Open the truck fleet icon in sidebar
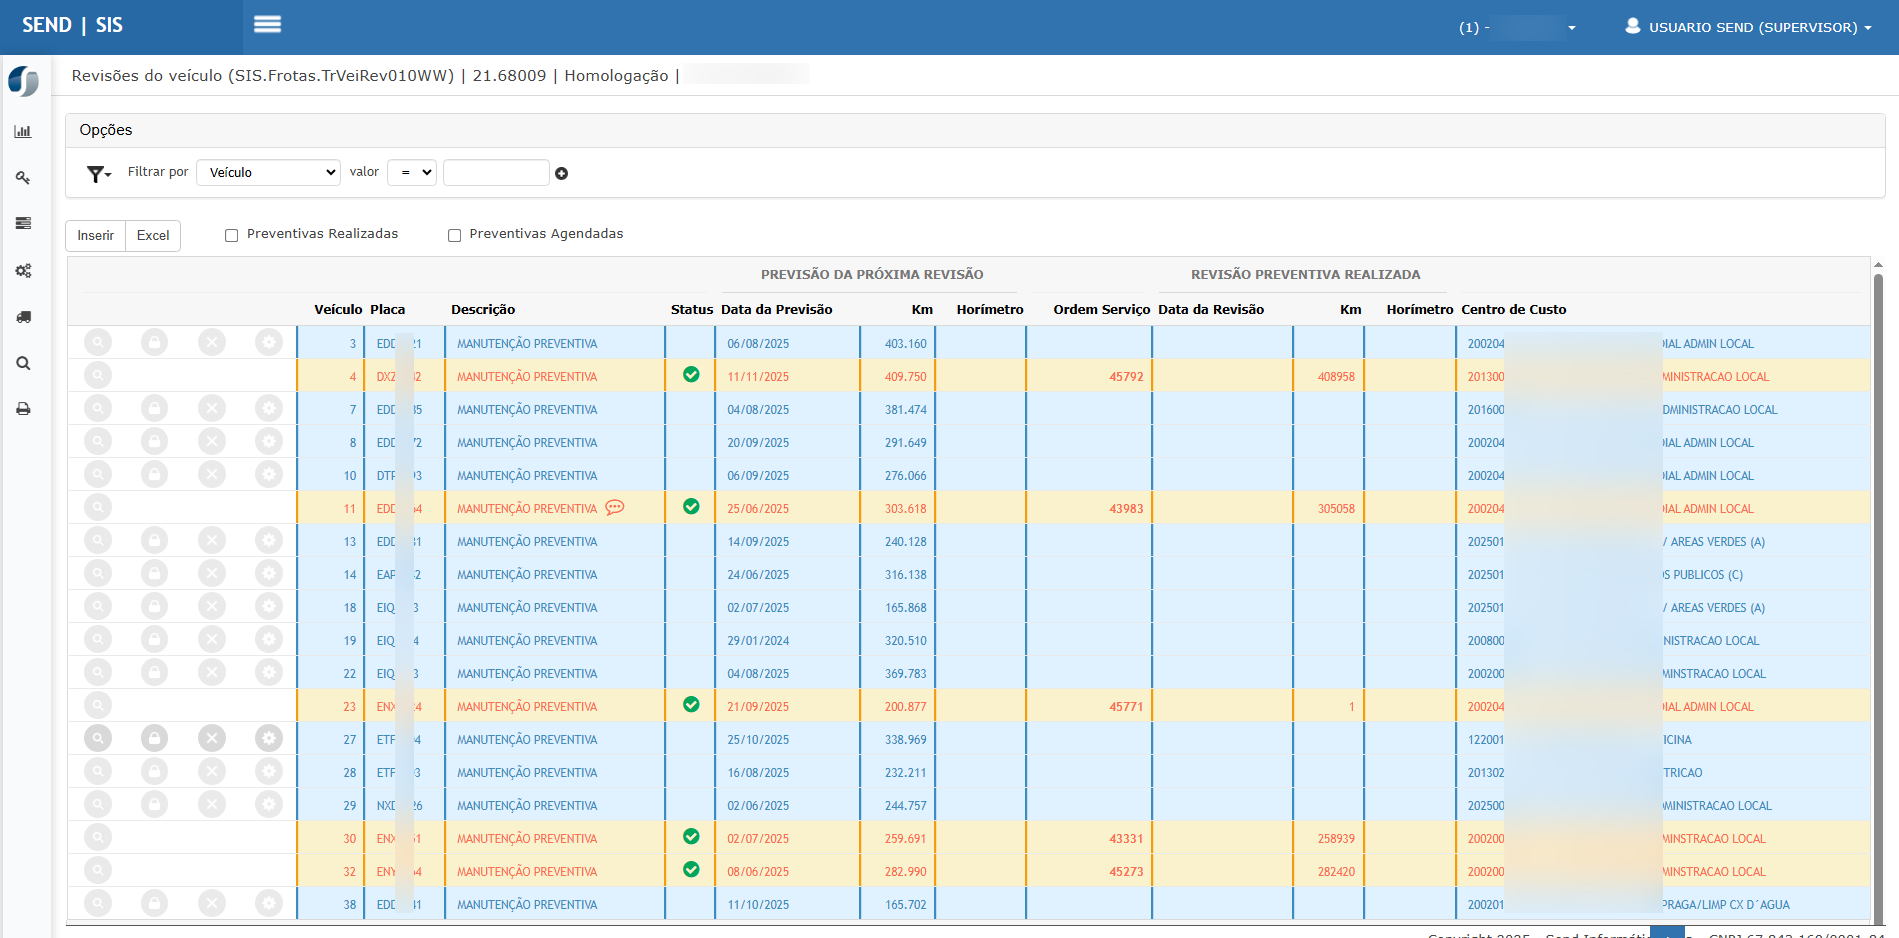Viewport: 1899px width, 938px height. click(23, 317)
